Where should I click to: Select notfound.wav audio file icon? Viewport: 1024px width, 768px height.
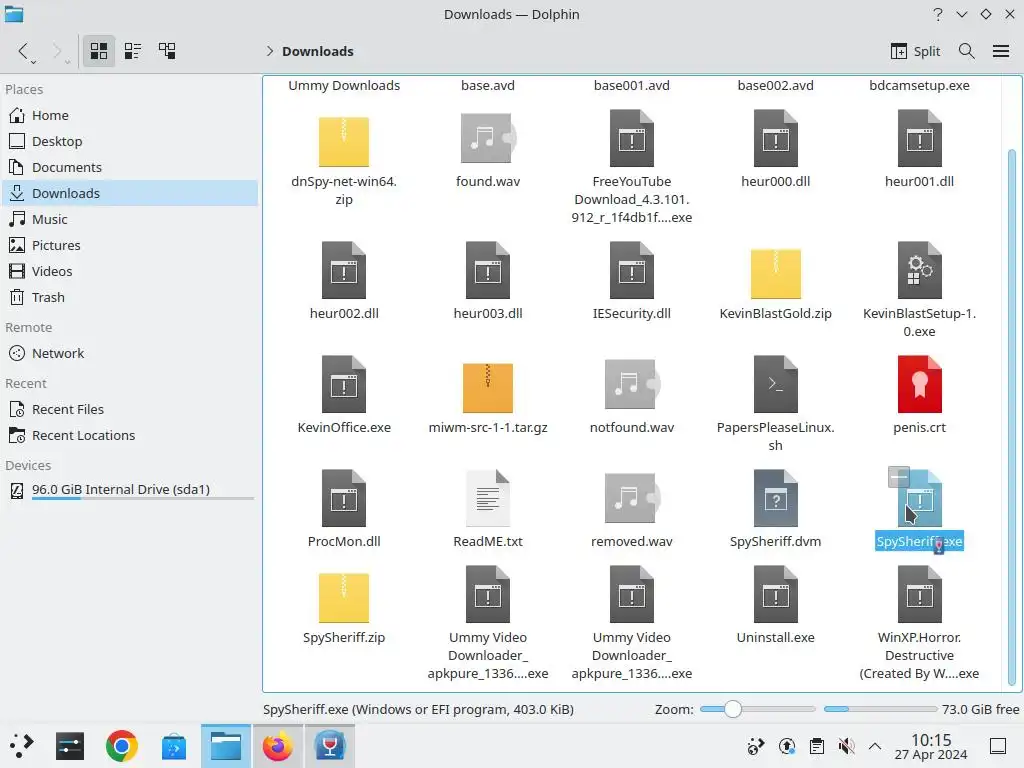(632, 384)
